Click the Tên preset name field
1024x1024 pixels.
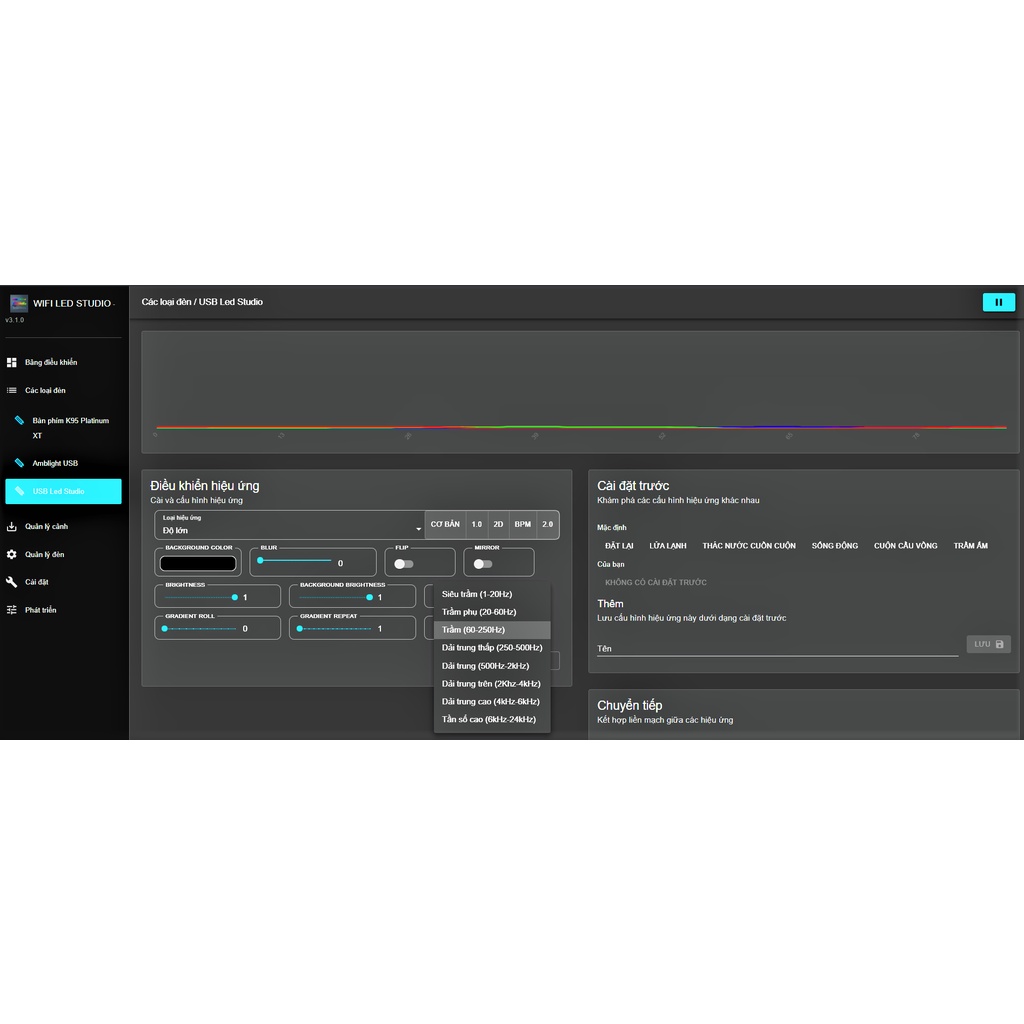[776, 648]
